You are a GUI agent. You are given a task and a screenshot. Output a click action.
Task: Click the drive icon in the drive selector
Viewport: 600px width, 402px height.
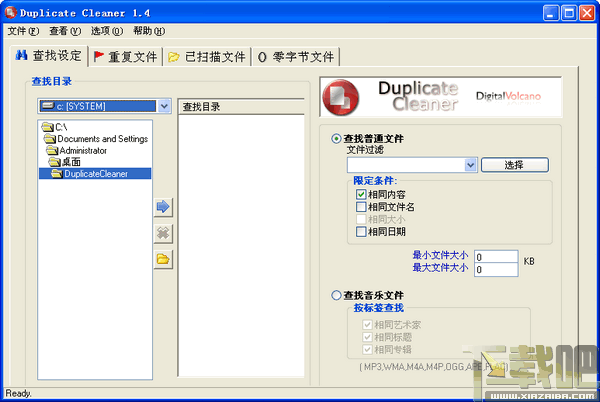point(47,106)
